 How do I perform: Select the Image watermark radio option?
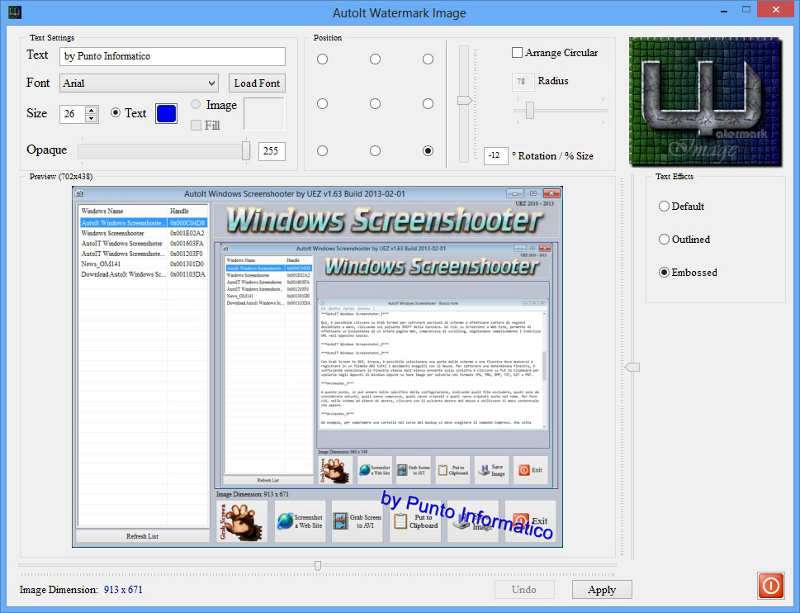(x=195, y=105)
